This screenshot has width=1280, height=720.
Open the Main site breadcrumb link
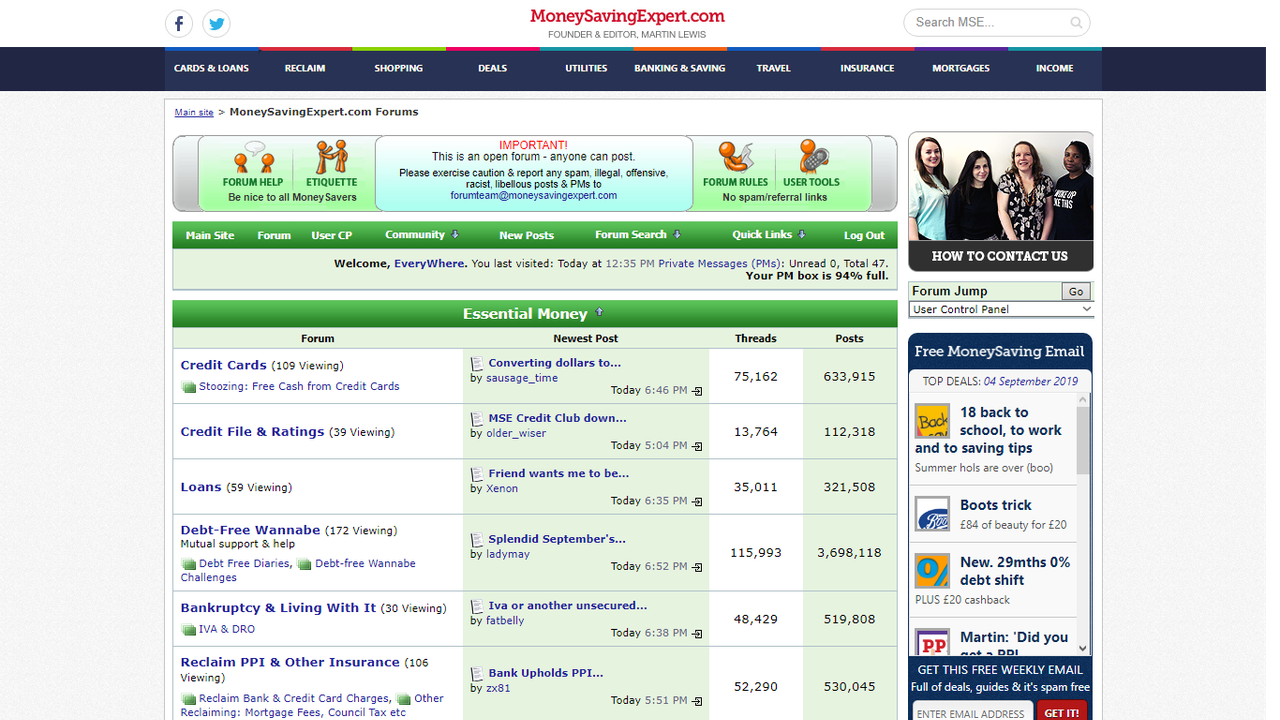[194, 113]
